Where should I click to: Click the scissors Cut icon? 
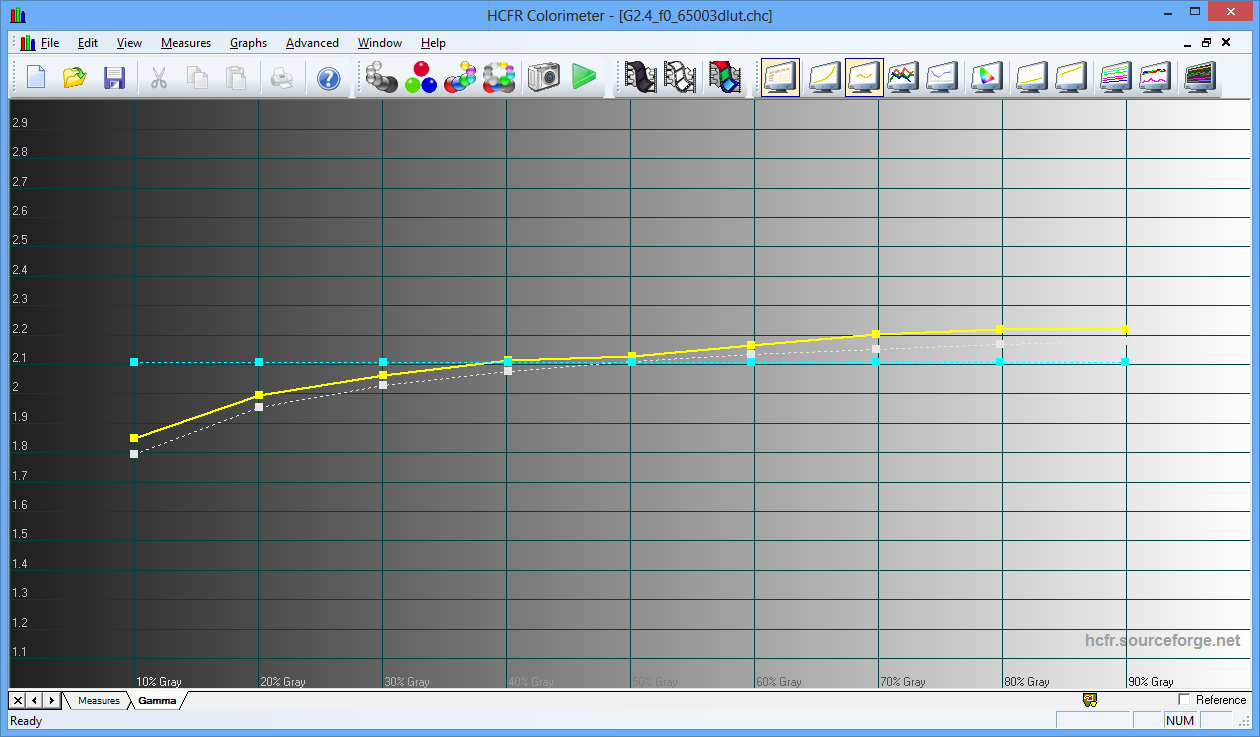[x=158, y=77]
